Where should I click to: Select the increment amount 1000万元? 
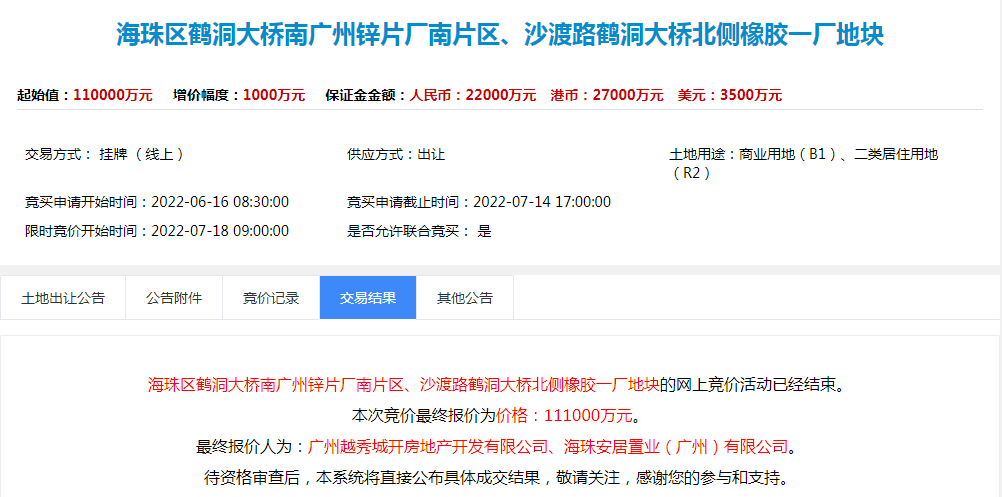(x=274, y=96)
